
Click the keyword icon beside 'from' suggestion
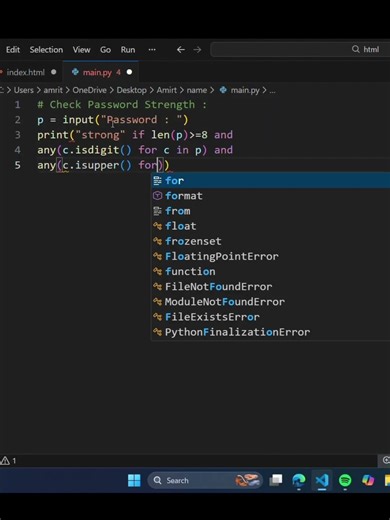tap(157, 211)
